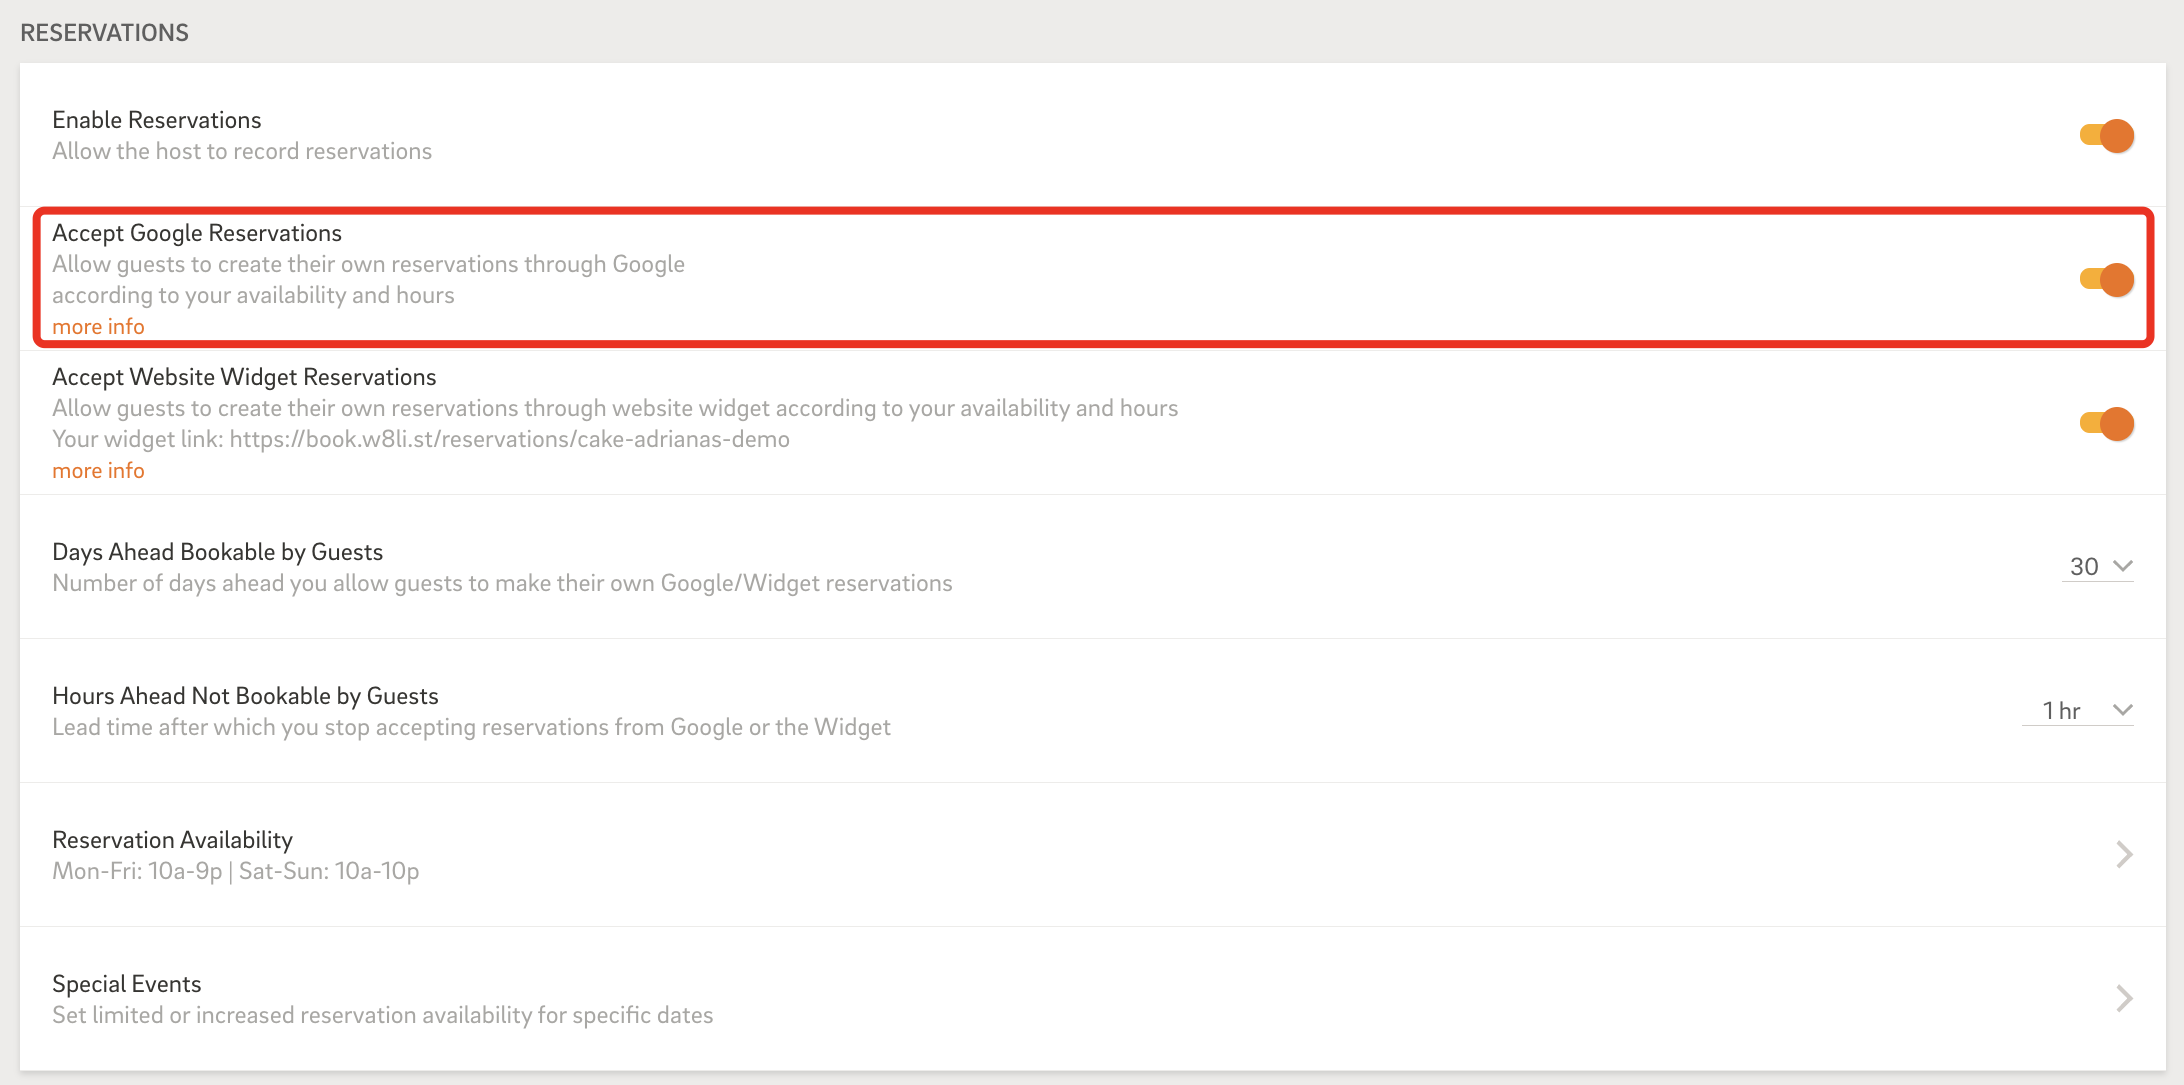Click the 'Lead time after which you stop' description
This screenshot has width=2184, height=1085.
(471, 727)
